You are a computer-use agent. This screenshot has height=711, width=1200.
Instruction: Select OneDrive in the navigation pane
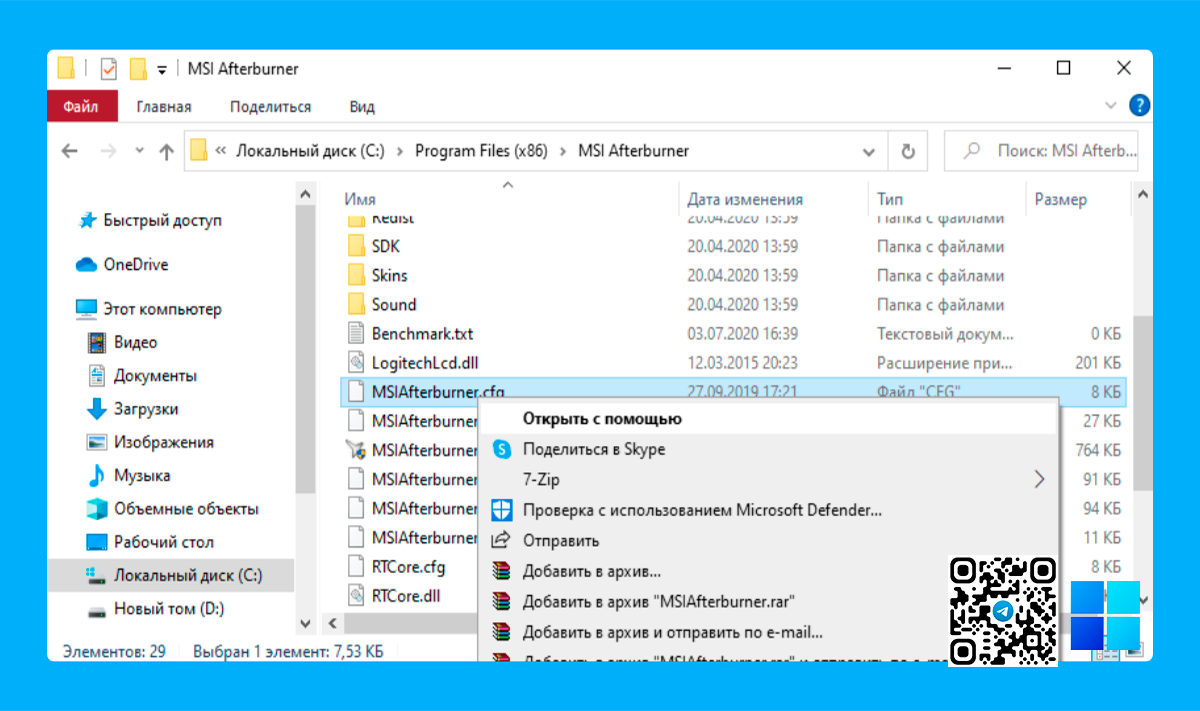[136, 265]
